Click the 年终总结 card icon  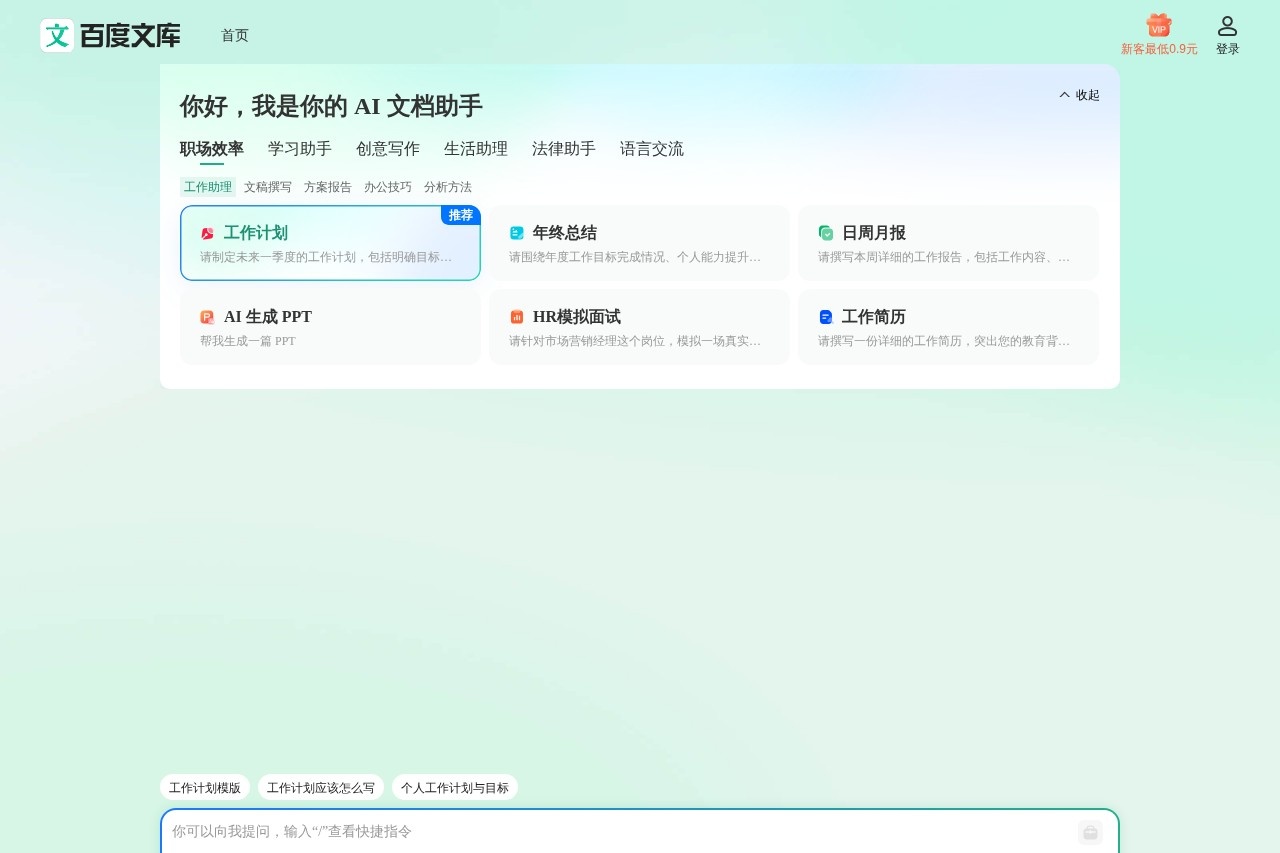point(516,233)
